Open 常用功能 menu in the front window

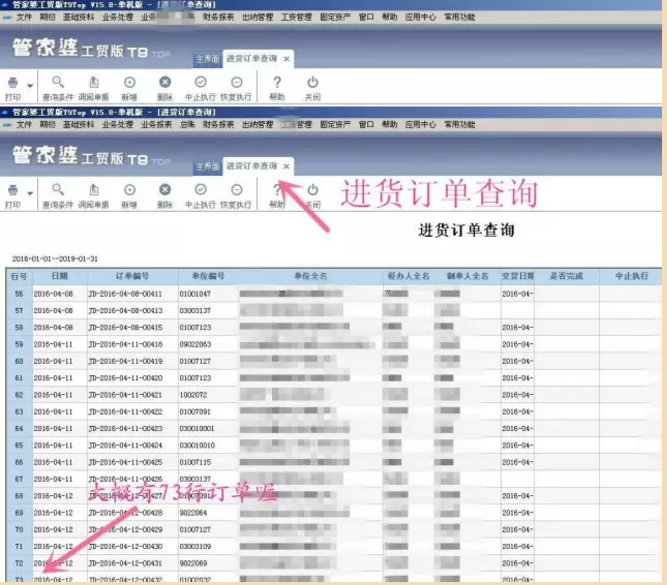point(459,125)
